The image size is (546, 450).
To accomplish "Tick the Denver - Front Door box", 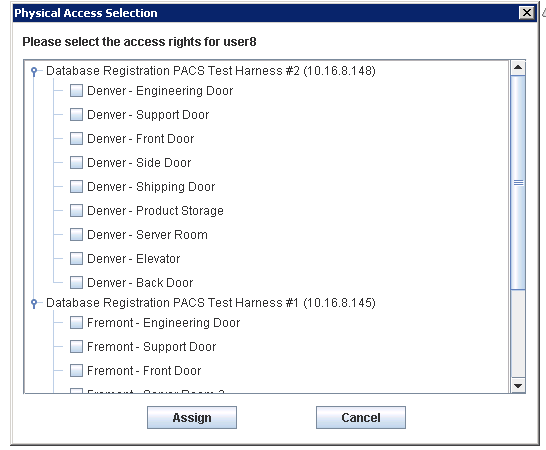I will 76,139.
